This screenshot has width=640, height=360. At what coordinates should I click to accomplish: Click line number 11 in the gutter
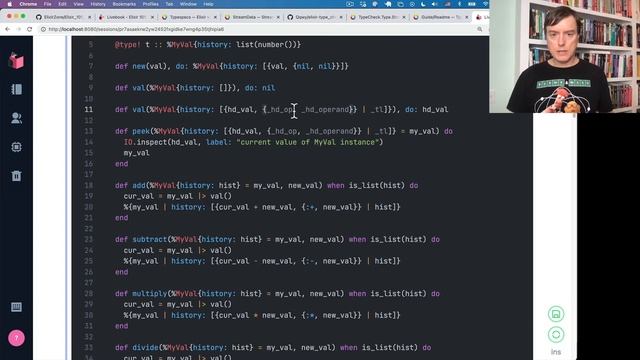pyautogui.click(x=89, y=109)
